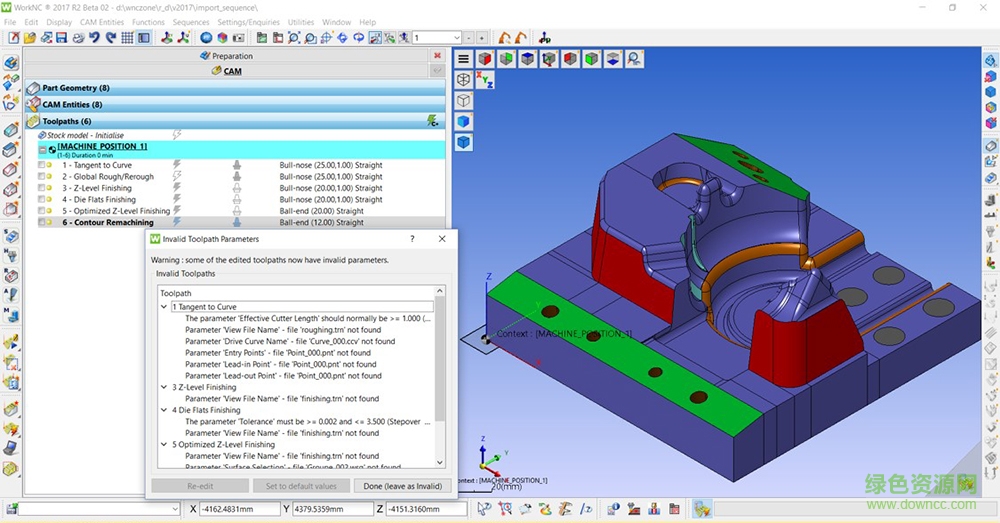Click the Toolpaths lightning calculate icon
The image size is (1000, 523).
(x=432, y=121)
